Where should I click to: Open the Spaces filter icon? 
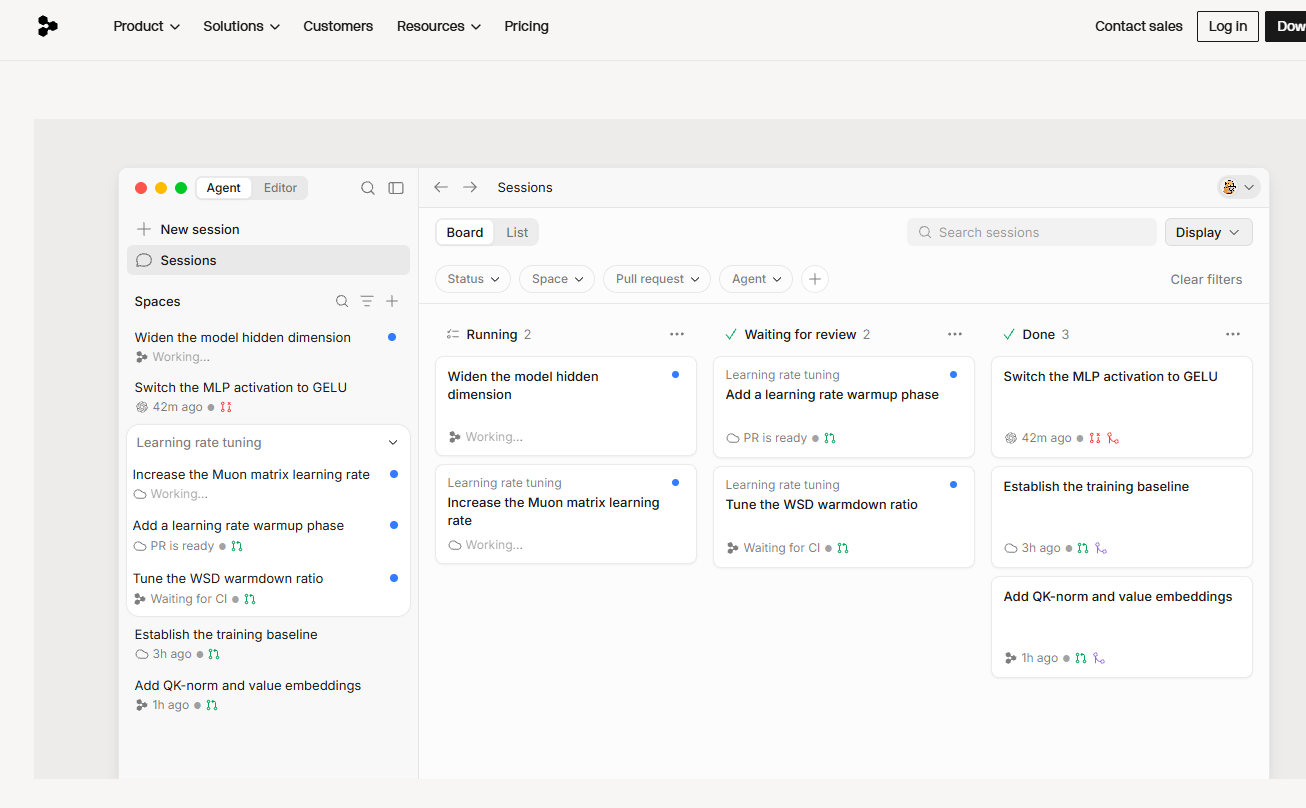click(367, 301)
